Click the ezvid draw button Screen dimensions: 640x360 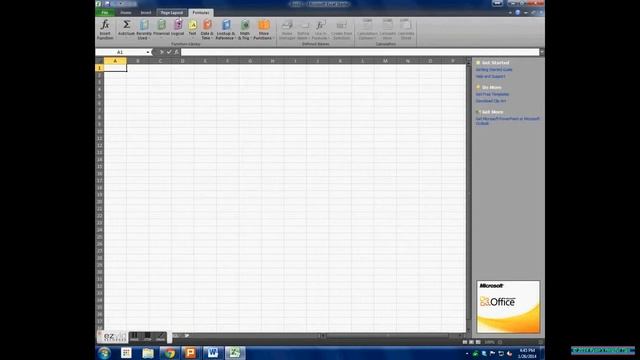(160, 336)
